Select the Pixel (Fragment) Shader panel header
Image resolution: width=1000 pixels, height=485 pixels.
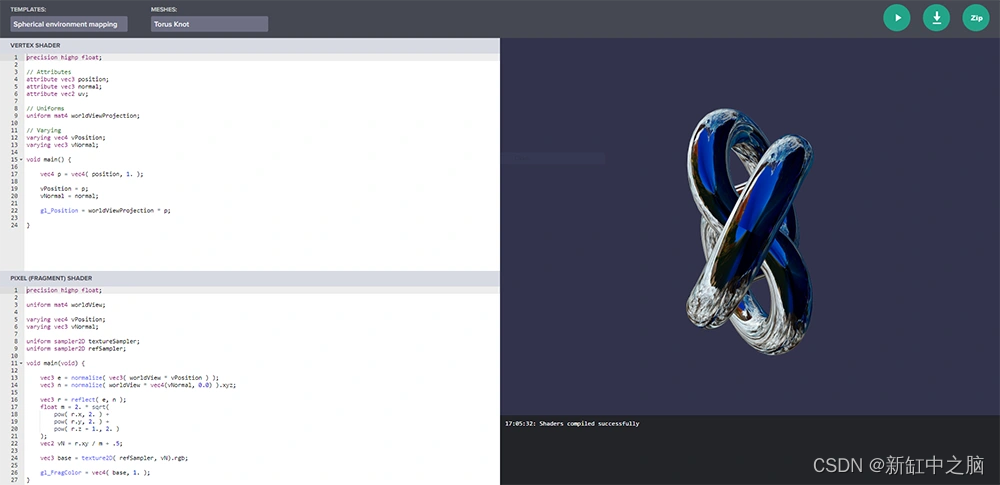pos(250,278)
